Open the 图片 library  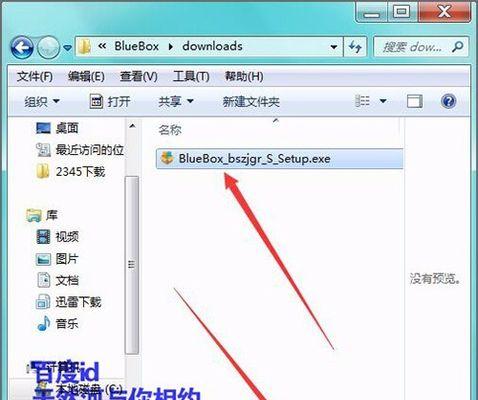[57, 259]
